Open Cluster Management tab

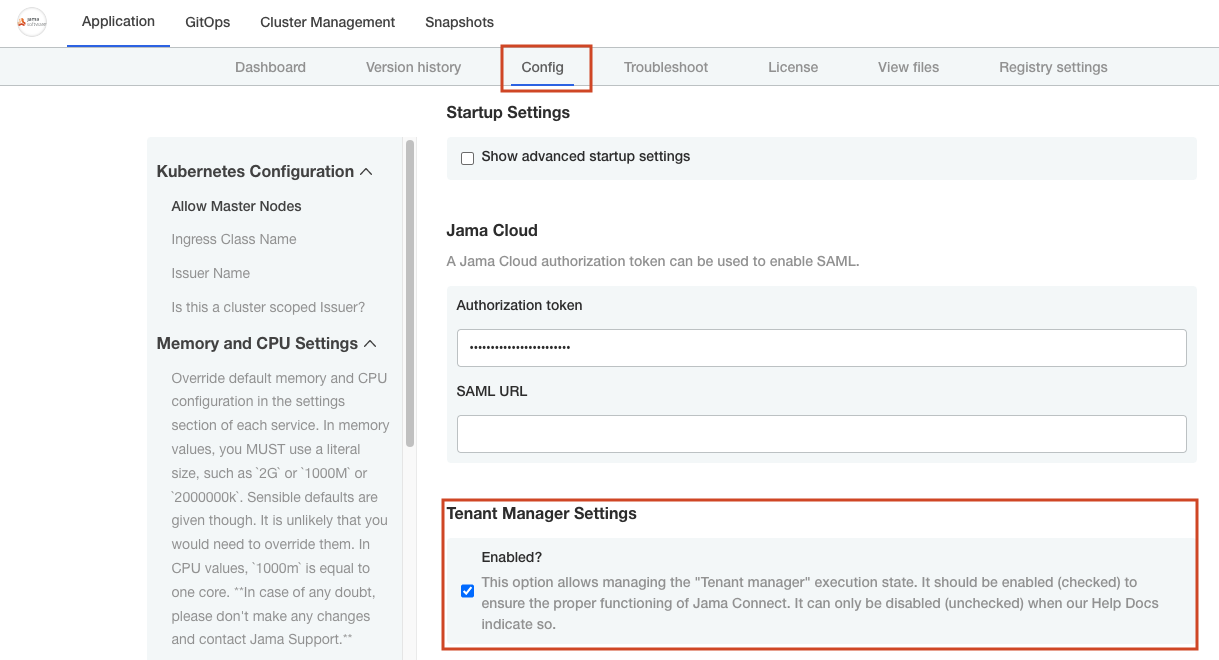pyautogui.click(x=327, y=22)
